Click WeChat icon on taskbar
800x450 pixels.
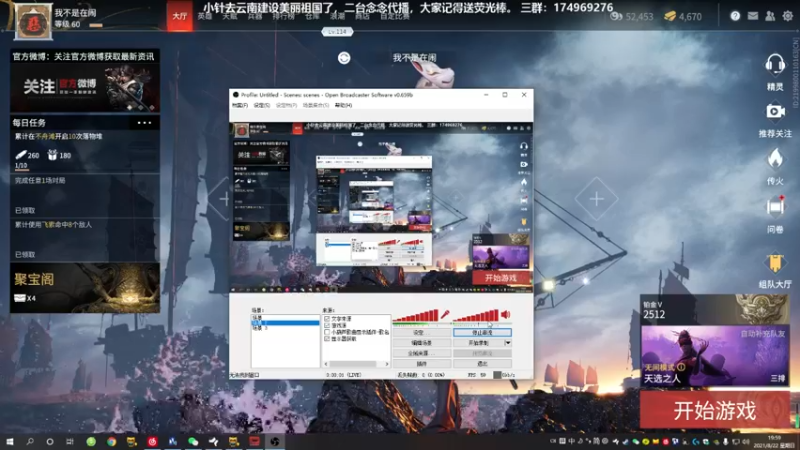(193, 441)
